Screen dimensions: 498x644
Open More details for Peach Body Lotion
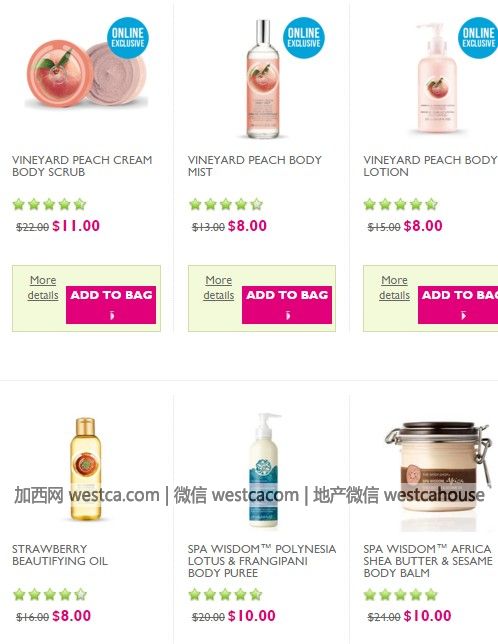tap(394, 288)
